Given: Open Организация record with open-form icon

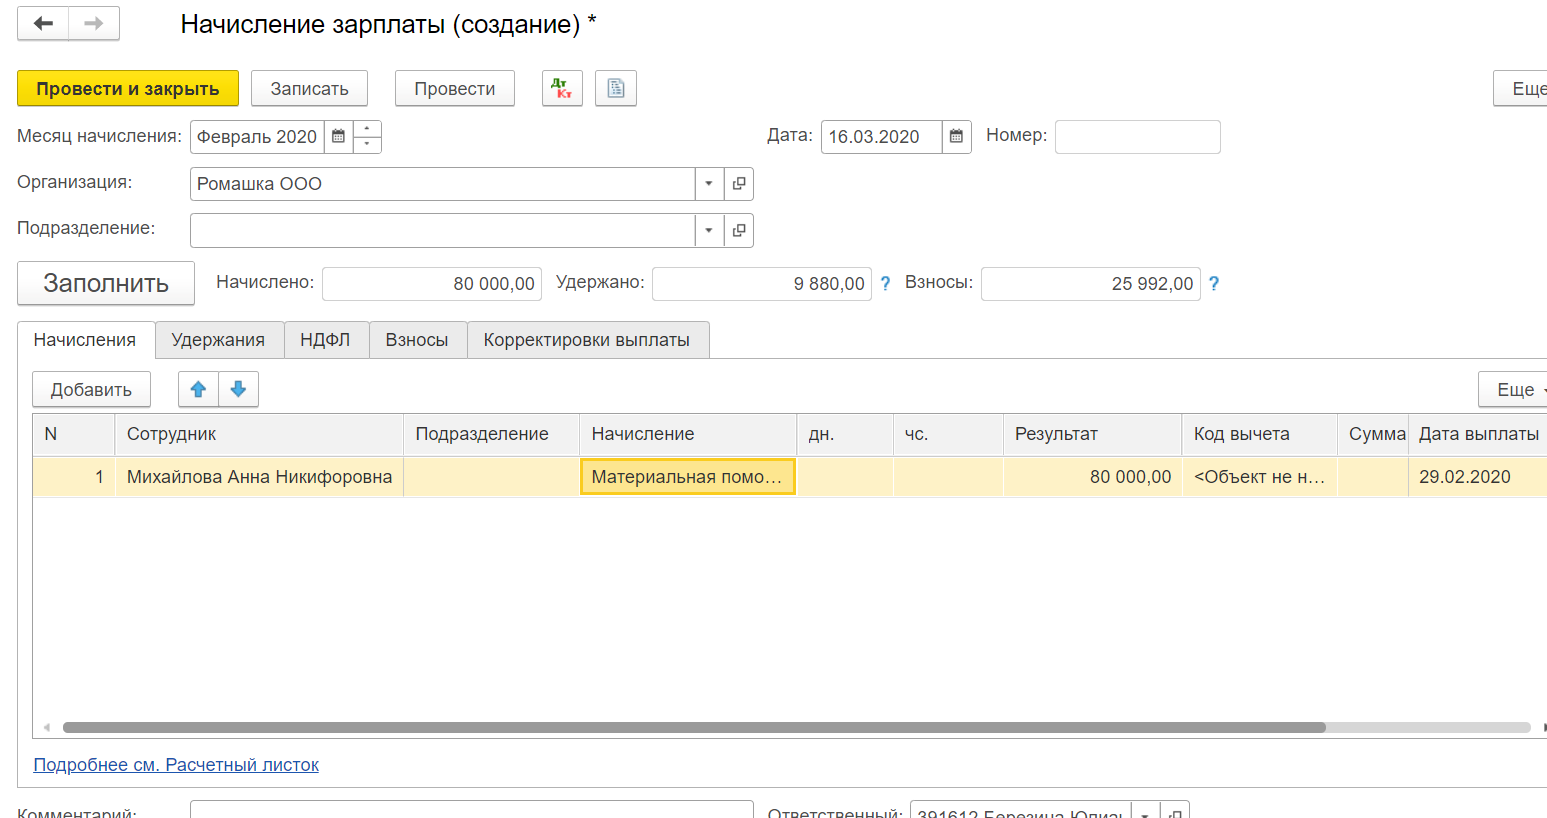Looking at the screenshot, I should (739, 184).
